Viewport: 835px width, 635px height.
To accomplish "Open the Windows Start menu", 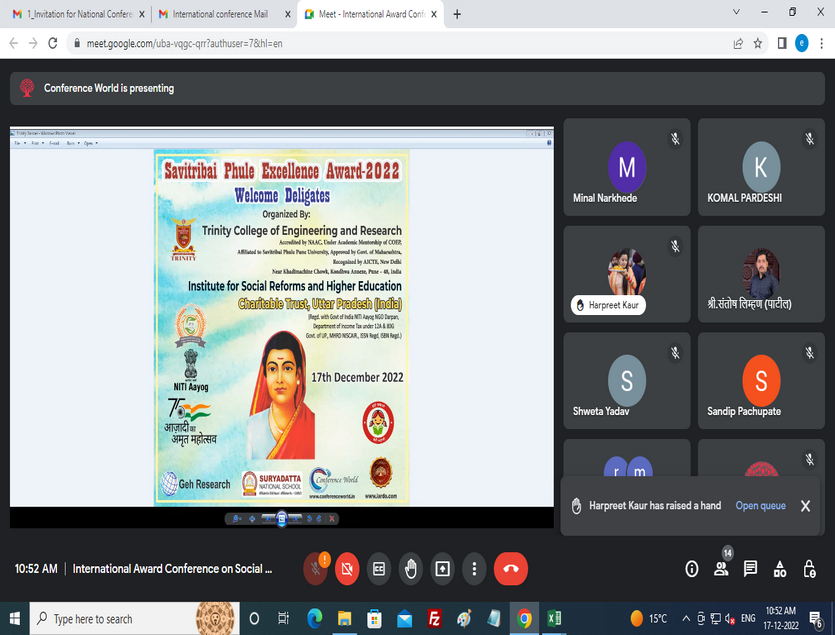I will click(14, 618).
